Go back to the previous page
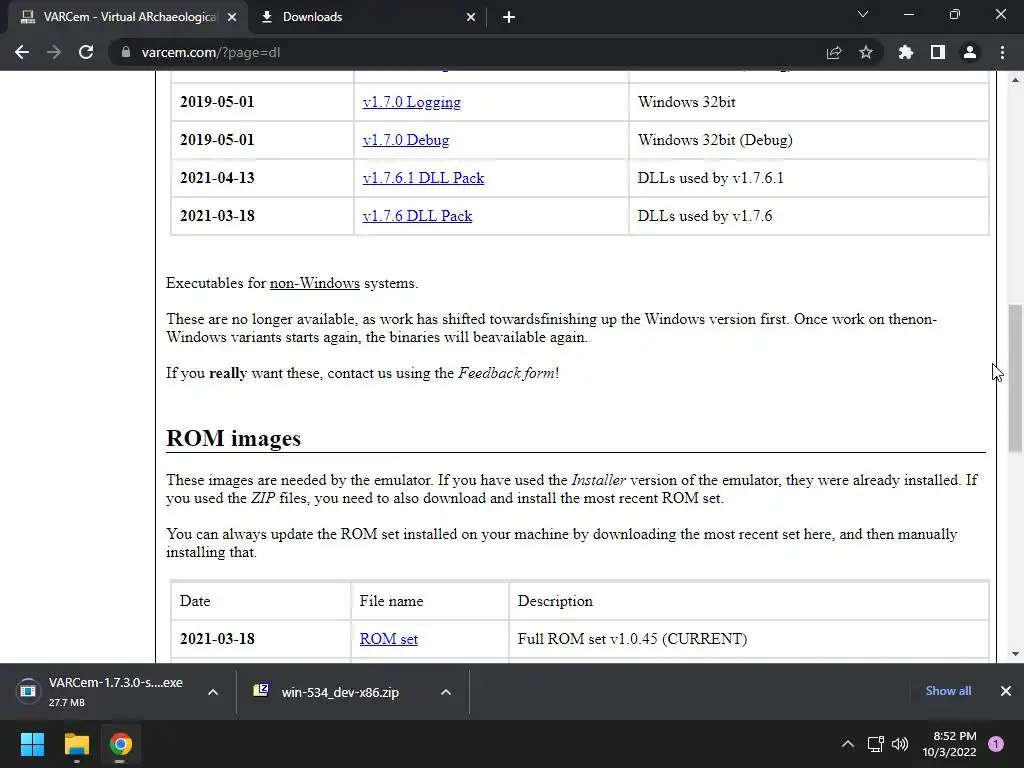 [x=22, y=52]
